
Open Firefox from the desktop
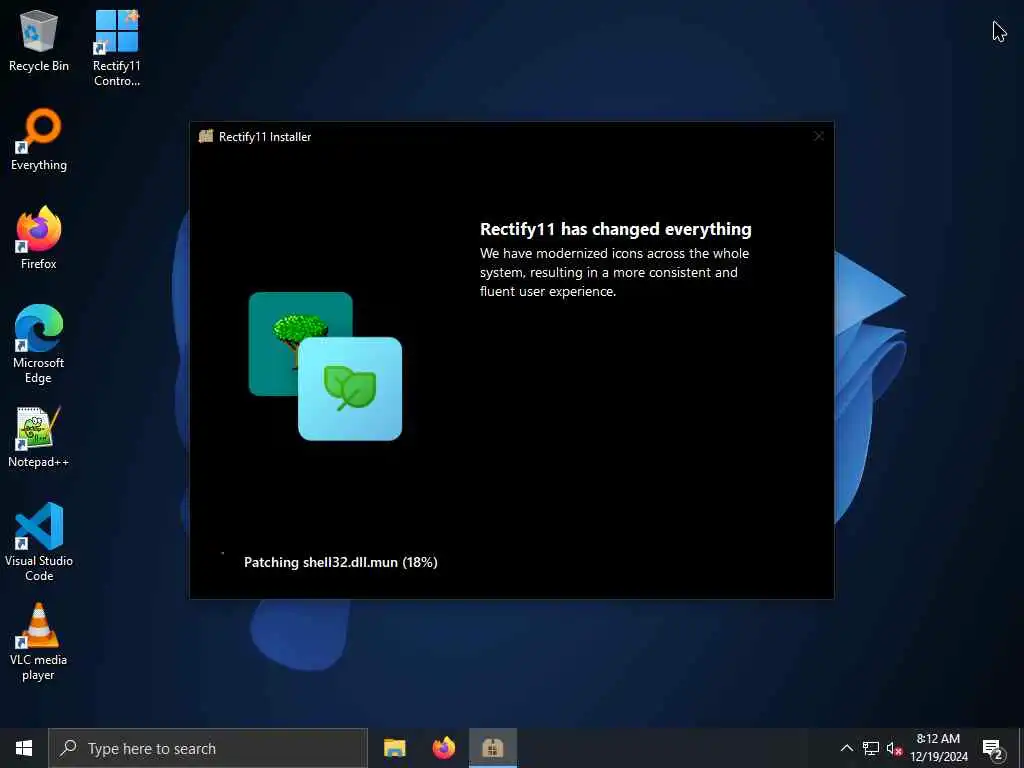(39, 238)
